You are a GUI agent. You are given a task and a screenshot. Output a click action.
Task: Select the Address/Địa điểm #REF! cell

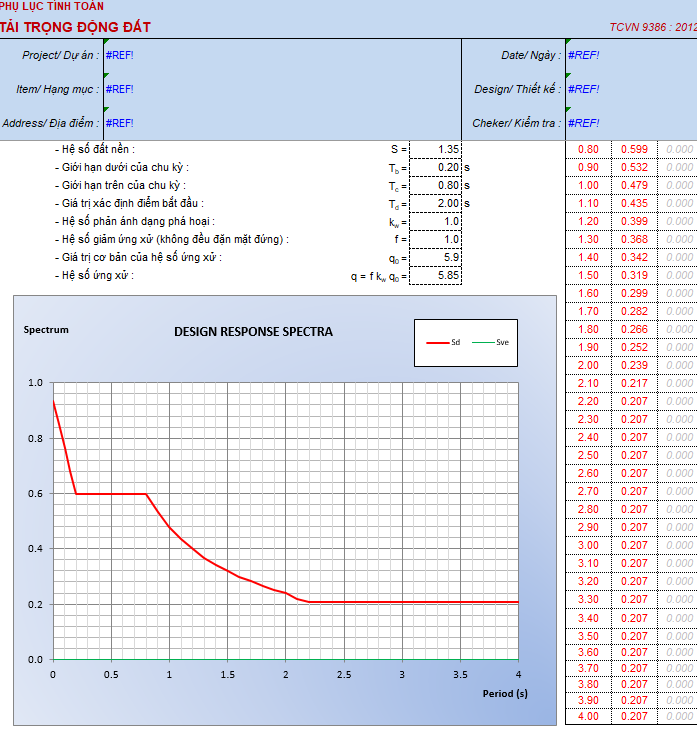click(283, 123)
